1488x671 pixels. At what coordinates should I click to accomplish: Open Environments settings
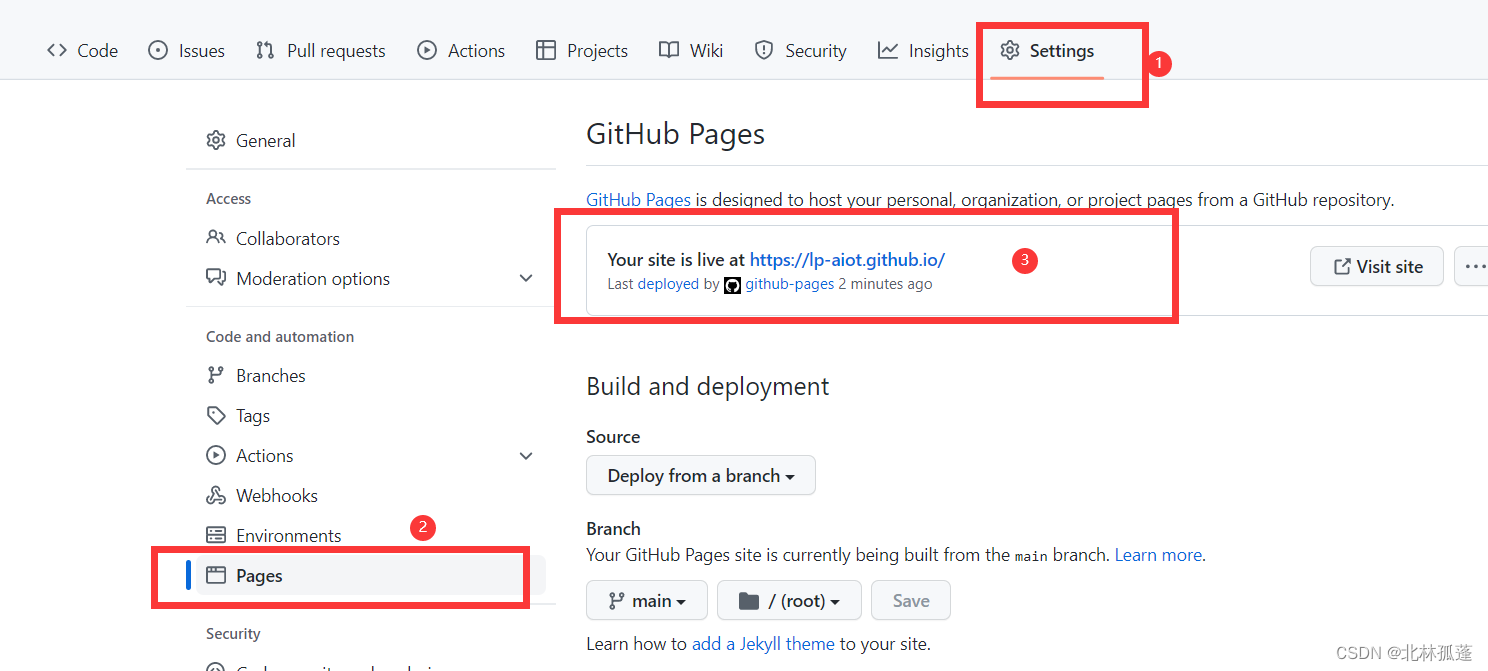(x=371, y=535)
